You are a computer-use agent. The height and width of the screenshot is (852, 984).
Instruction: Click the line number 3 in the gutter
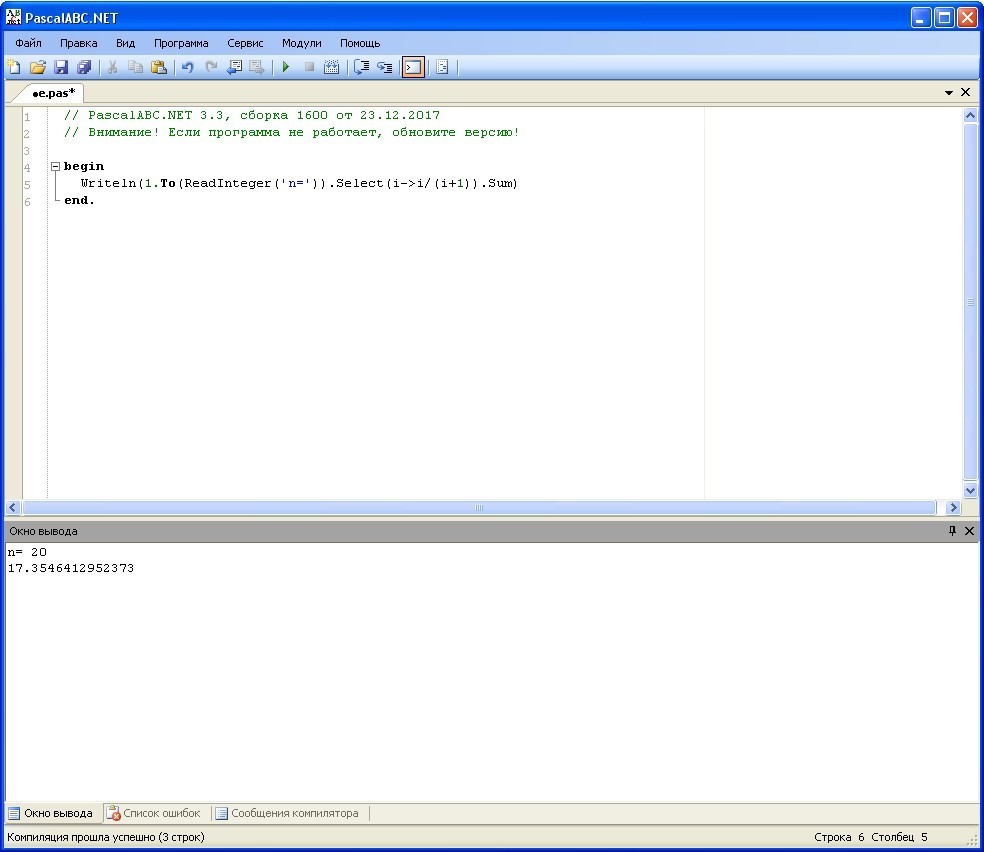coord(27,151)
